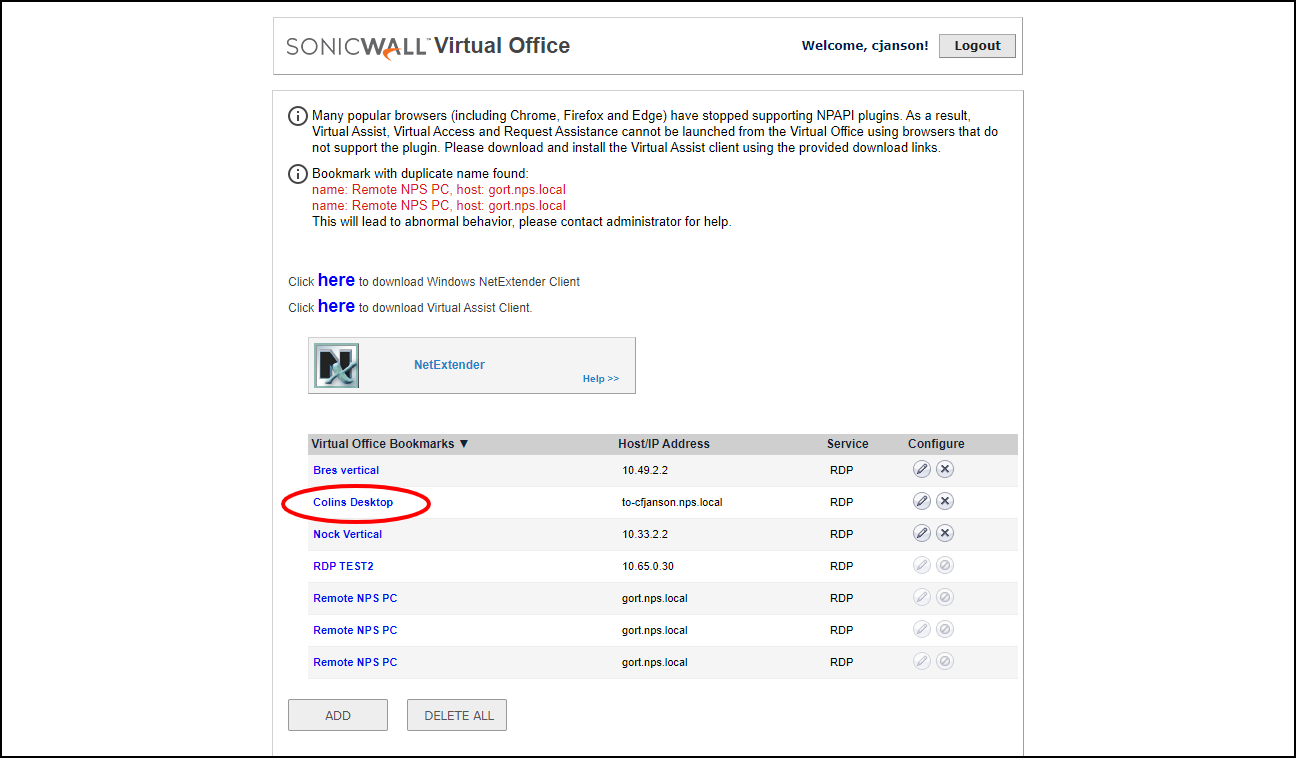Sort by the Virtual Office Bookmarks arrow

464,444
